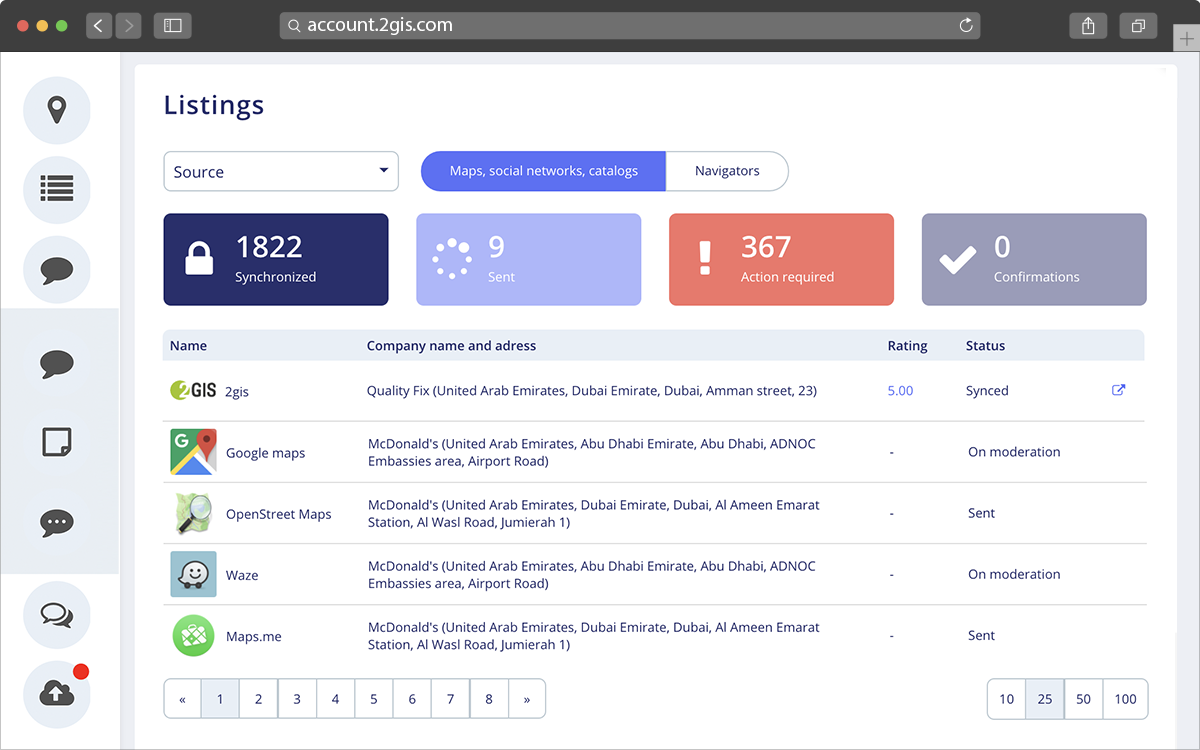Filter by 1822 Synchronized card

coord(276,259)
